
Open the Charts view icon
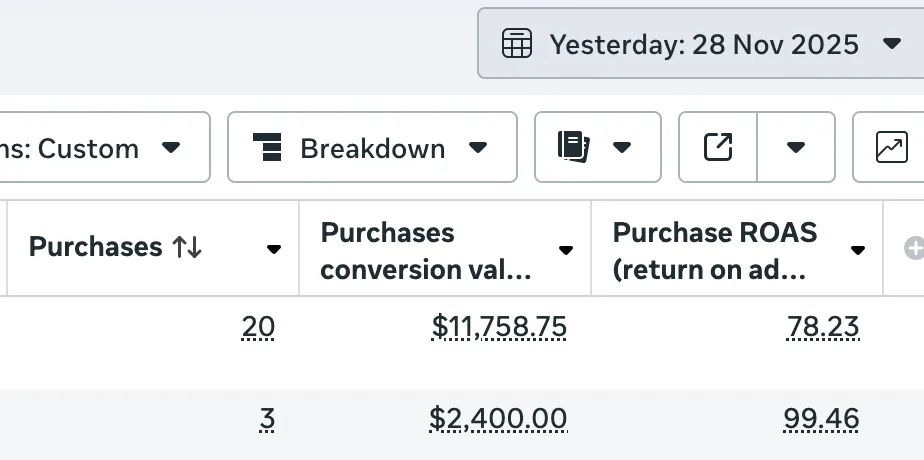890,148
